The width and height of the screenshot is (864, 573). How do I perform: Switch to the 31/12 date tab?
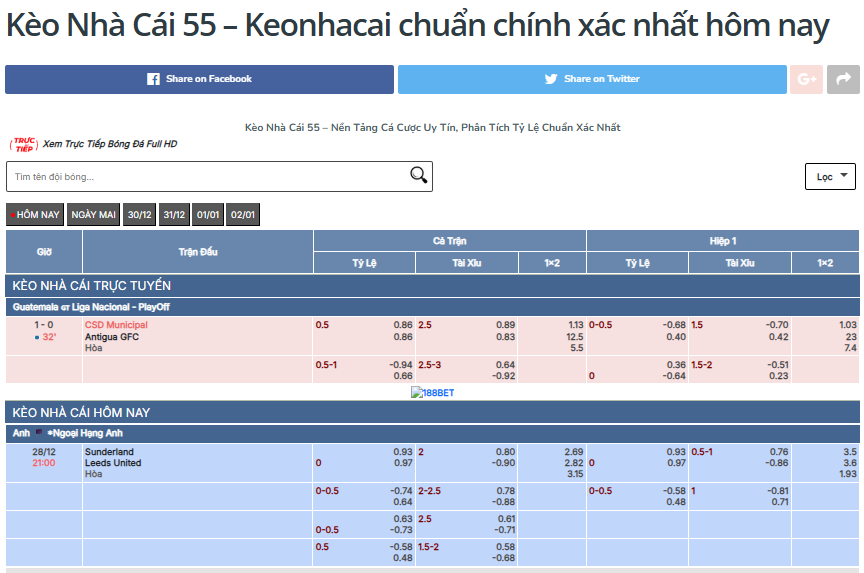click(x=174, y=215)
